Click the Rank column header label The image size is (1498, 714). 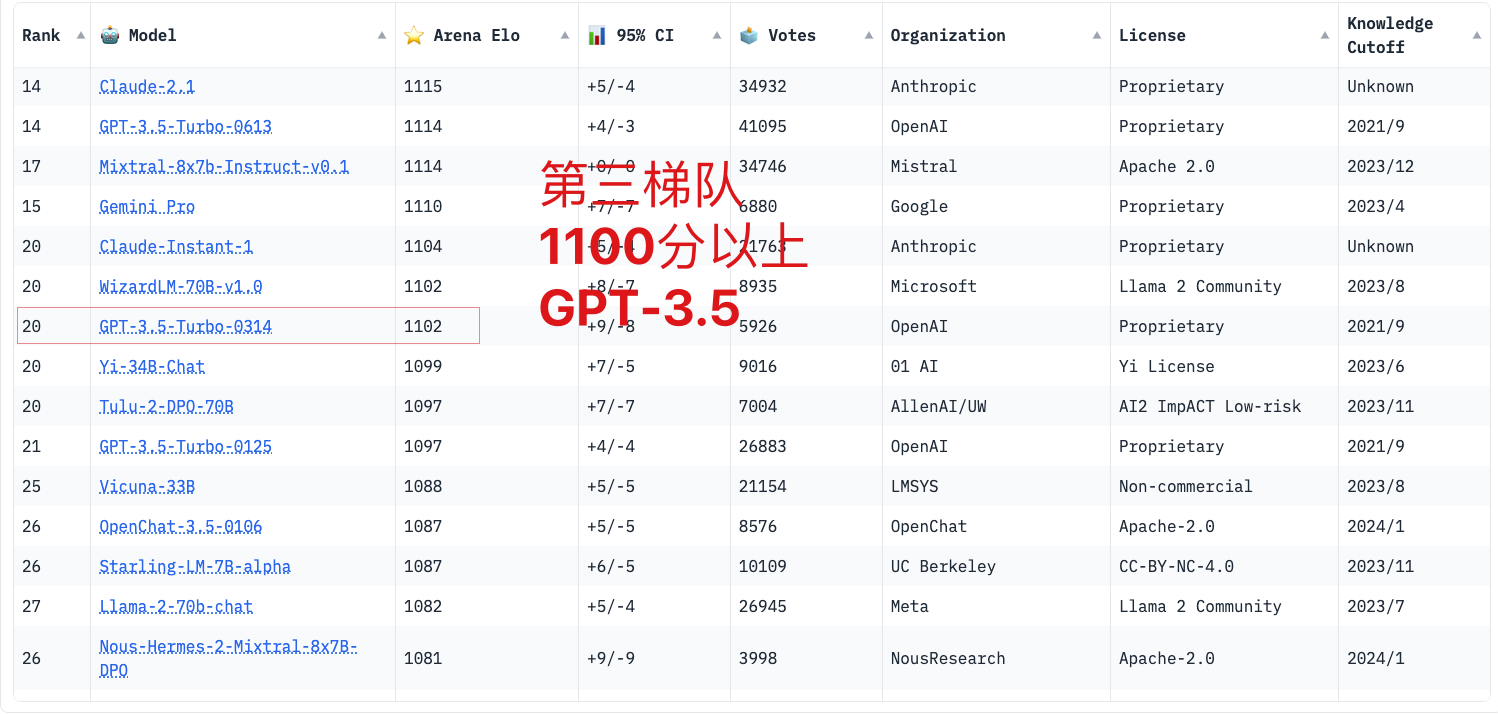coord(41,35)
